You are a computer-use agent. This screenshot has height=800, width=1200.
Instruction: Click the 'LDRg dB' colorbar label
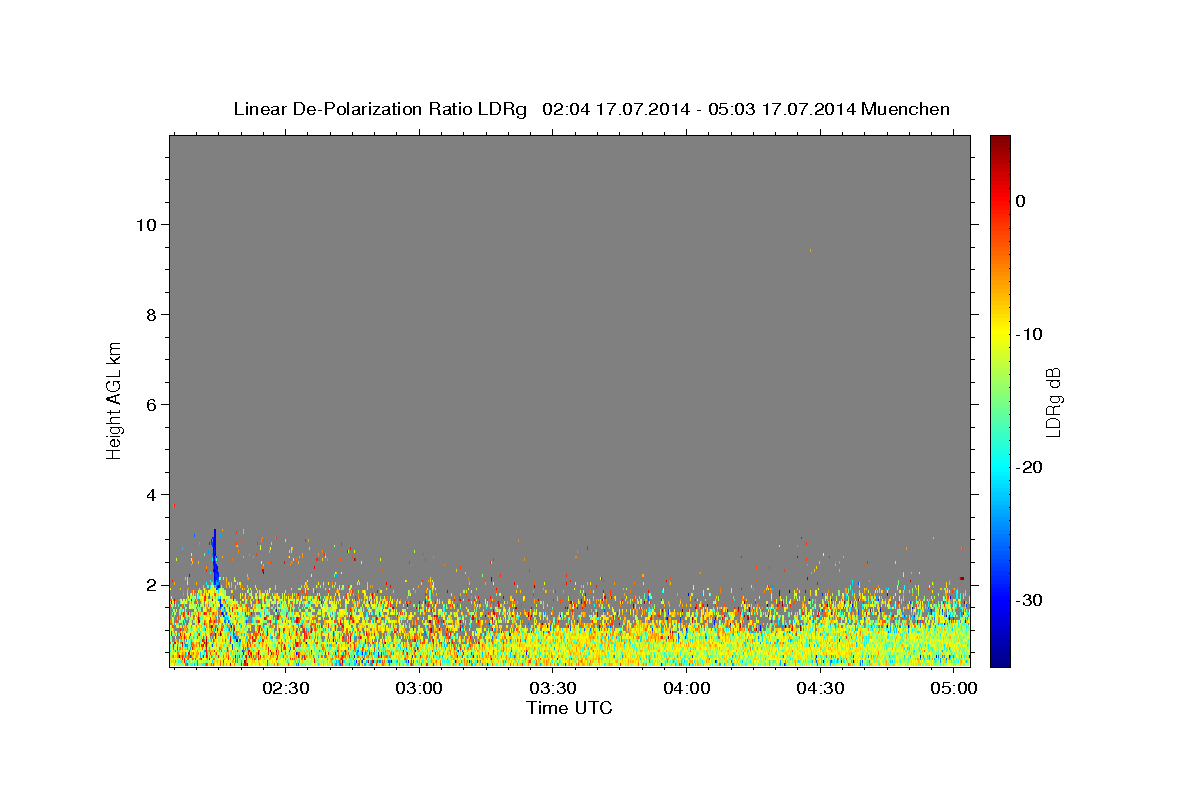[x=1053, y=401]
